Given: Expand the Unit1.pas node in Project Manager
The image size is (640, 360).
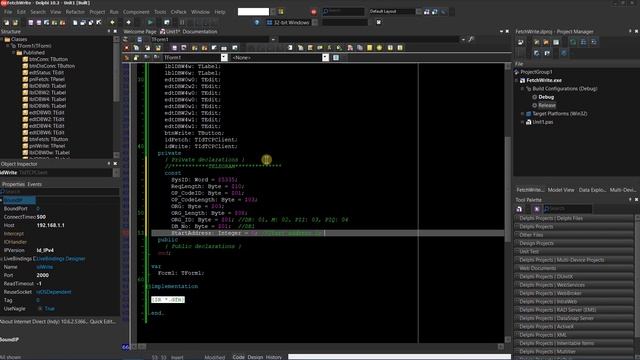Looking at the screenshot, I should (x=522, y=122).
